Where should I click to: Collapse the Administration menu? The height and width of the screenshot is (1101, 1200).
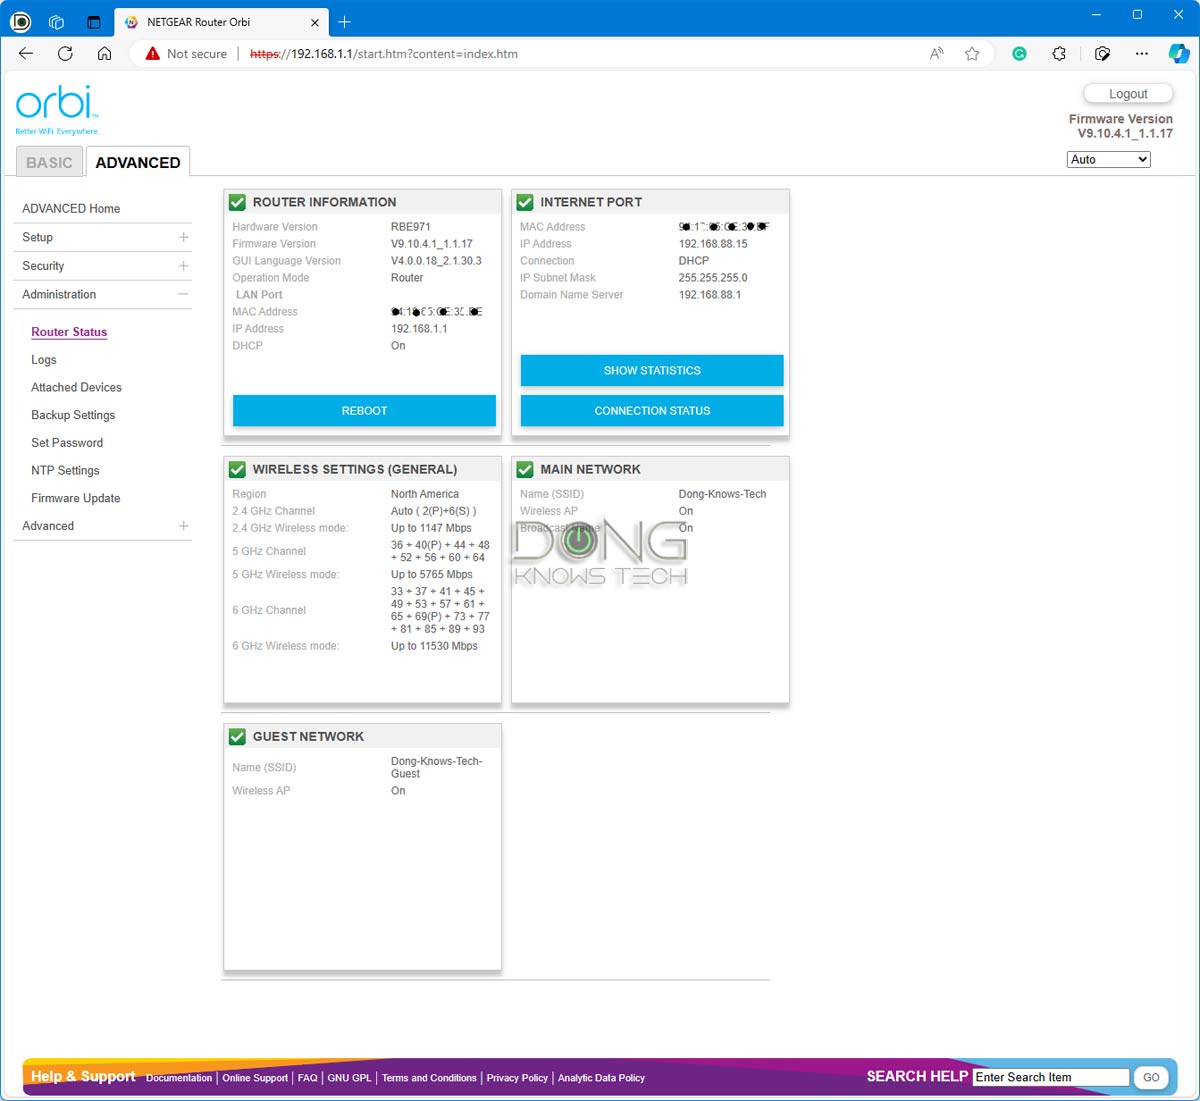point(183,294)
